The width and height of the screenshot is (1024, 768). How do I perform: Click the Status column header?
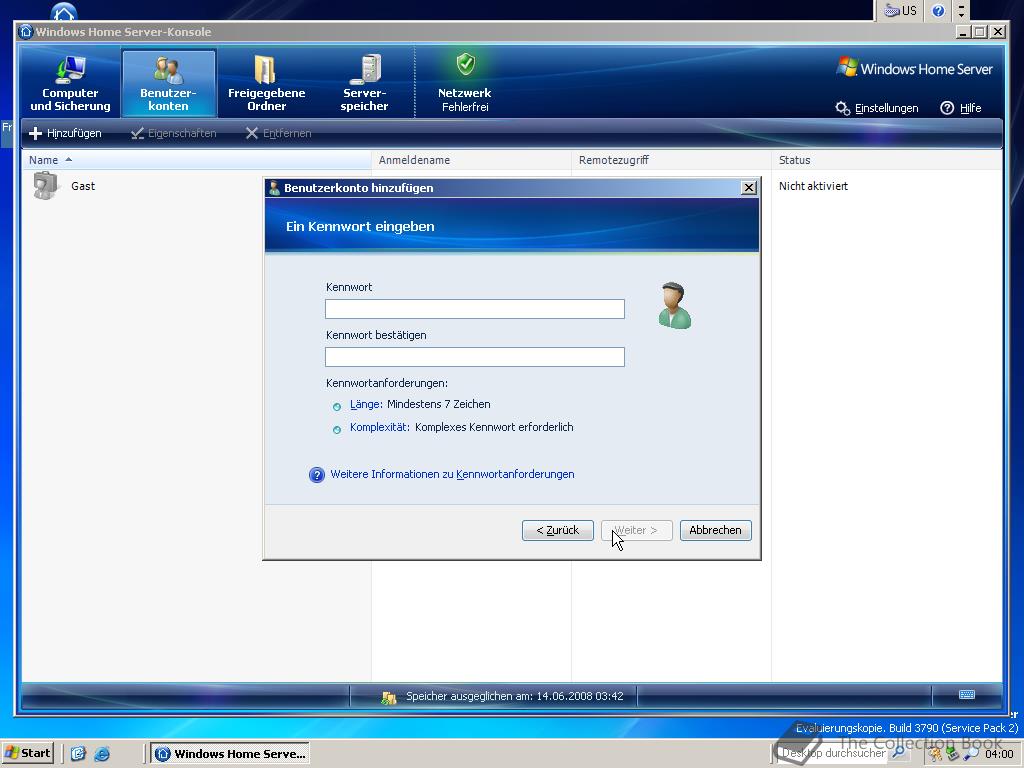point(887,160)
